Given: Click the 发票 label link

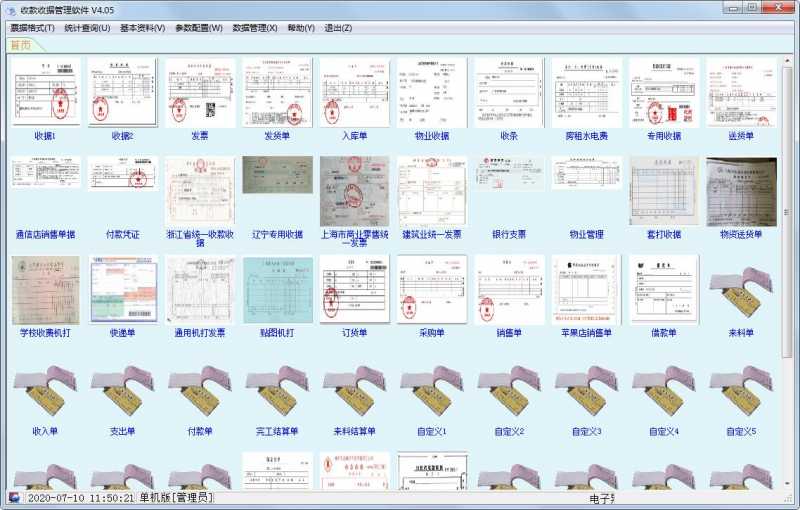Looking at the screenshot, I should (x=200, y=136).
